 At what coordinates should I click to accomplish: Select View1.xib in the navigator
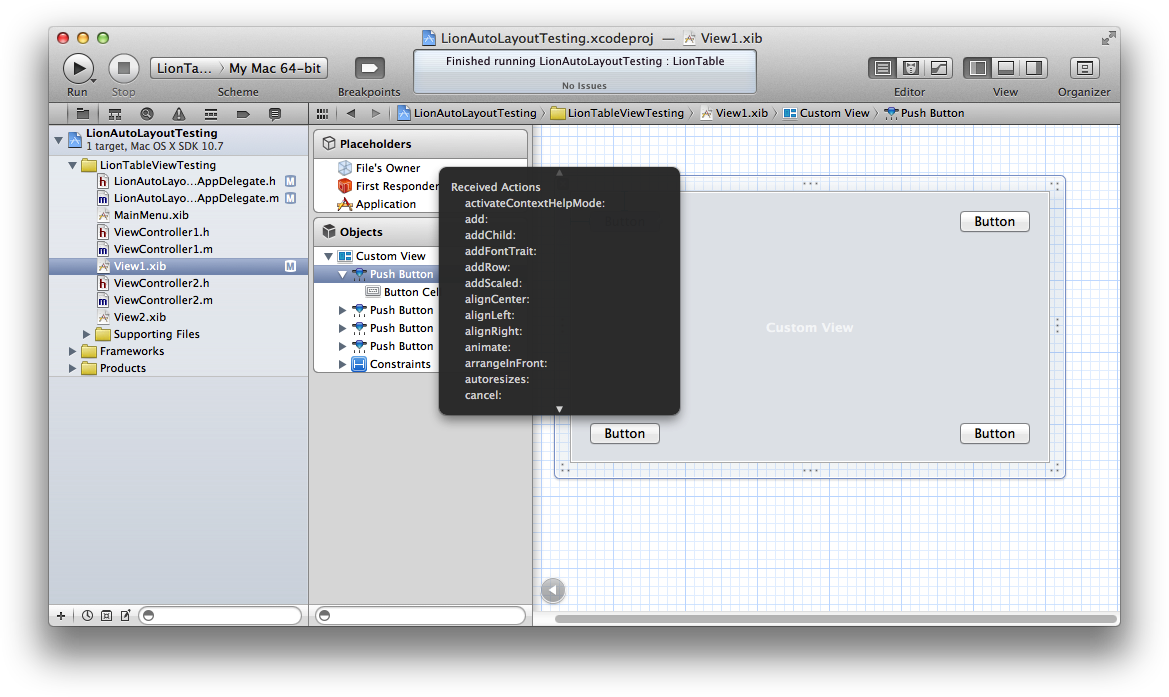tap(179, 266)
